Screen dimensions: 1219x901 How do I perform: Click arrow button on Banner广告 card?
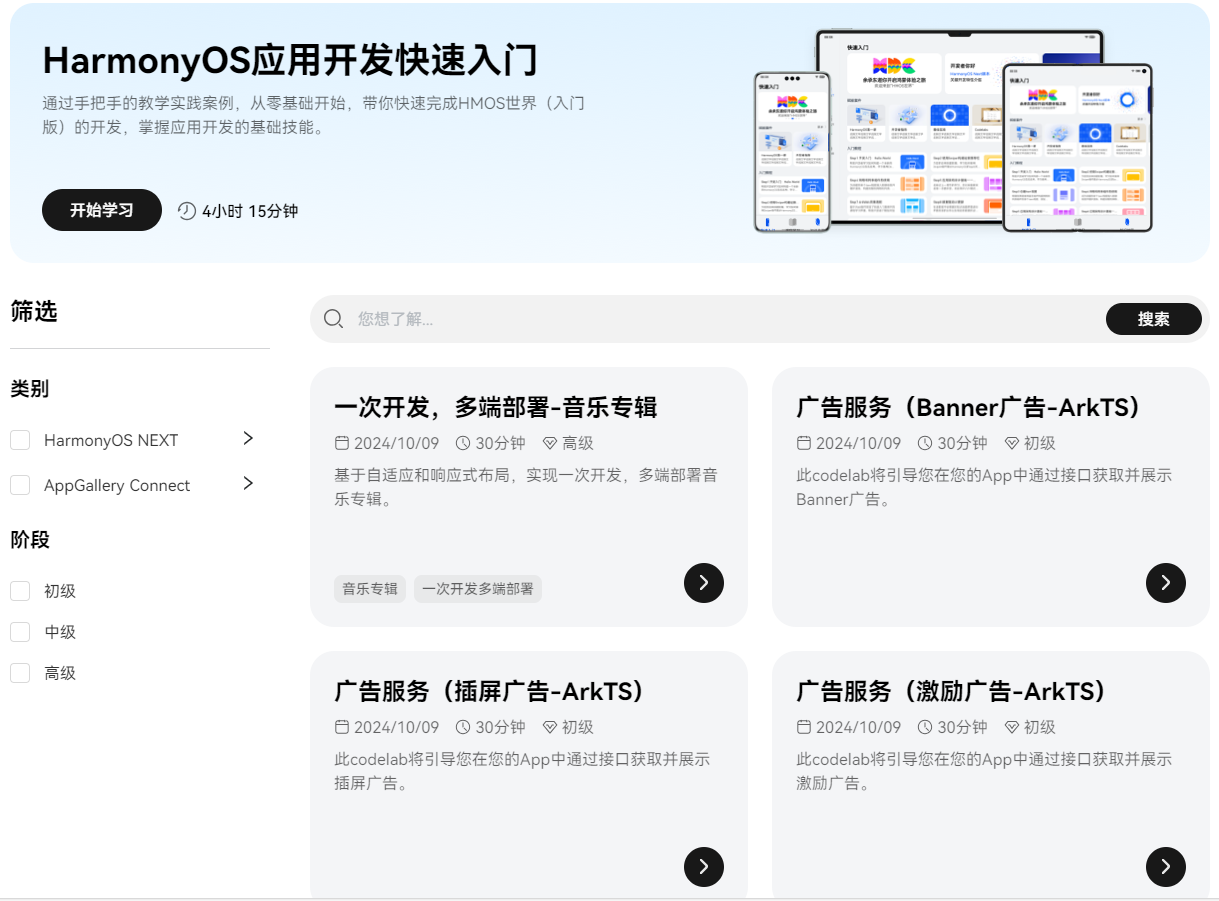tap(1166, 583)
